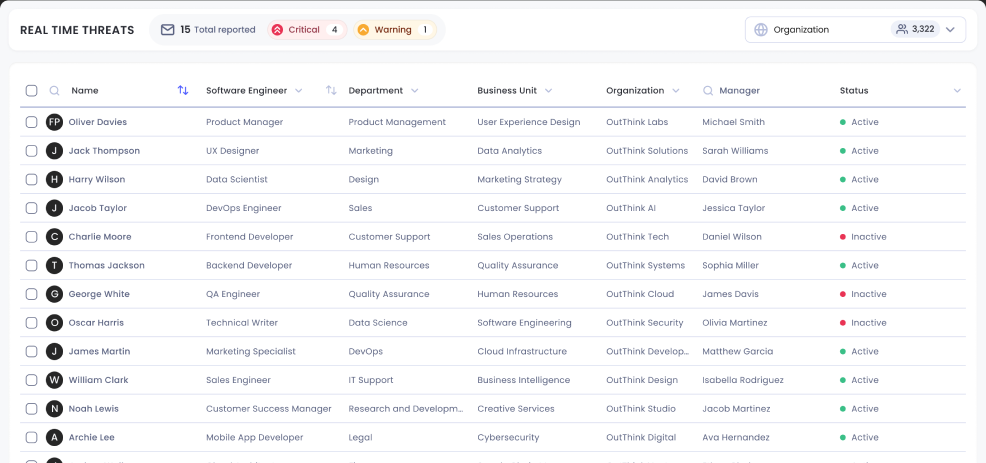
Task: Check the Archie Lee checkbox
Action: tap(31, 437)
